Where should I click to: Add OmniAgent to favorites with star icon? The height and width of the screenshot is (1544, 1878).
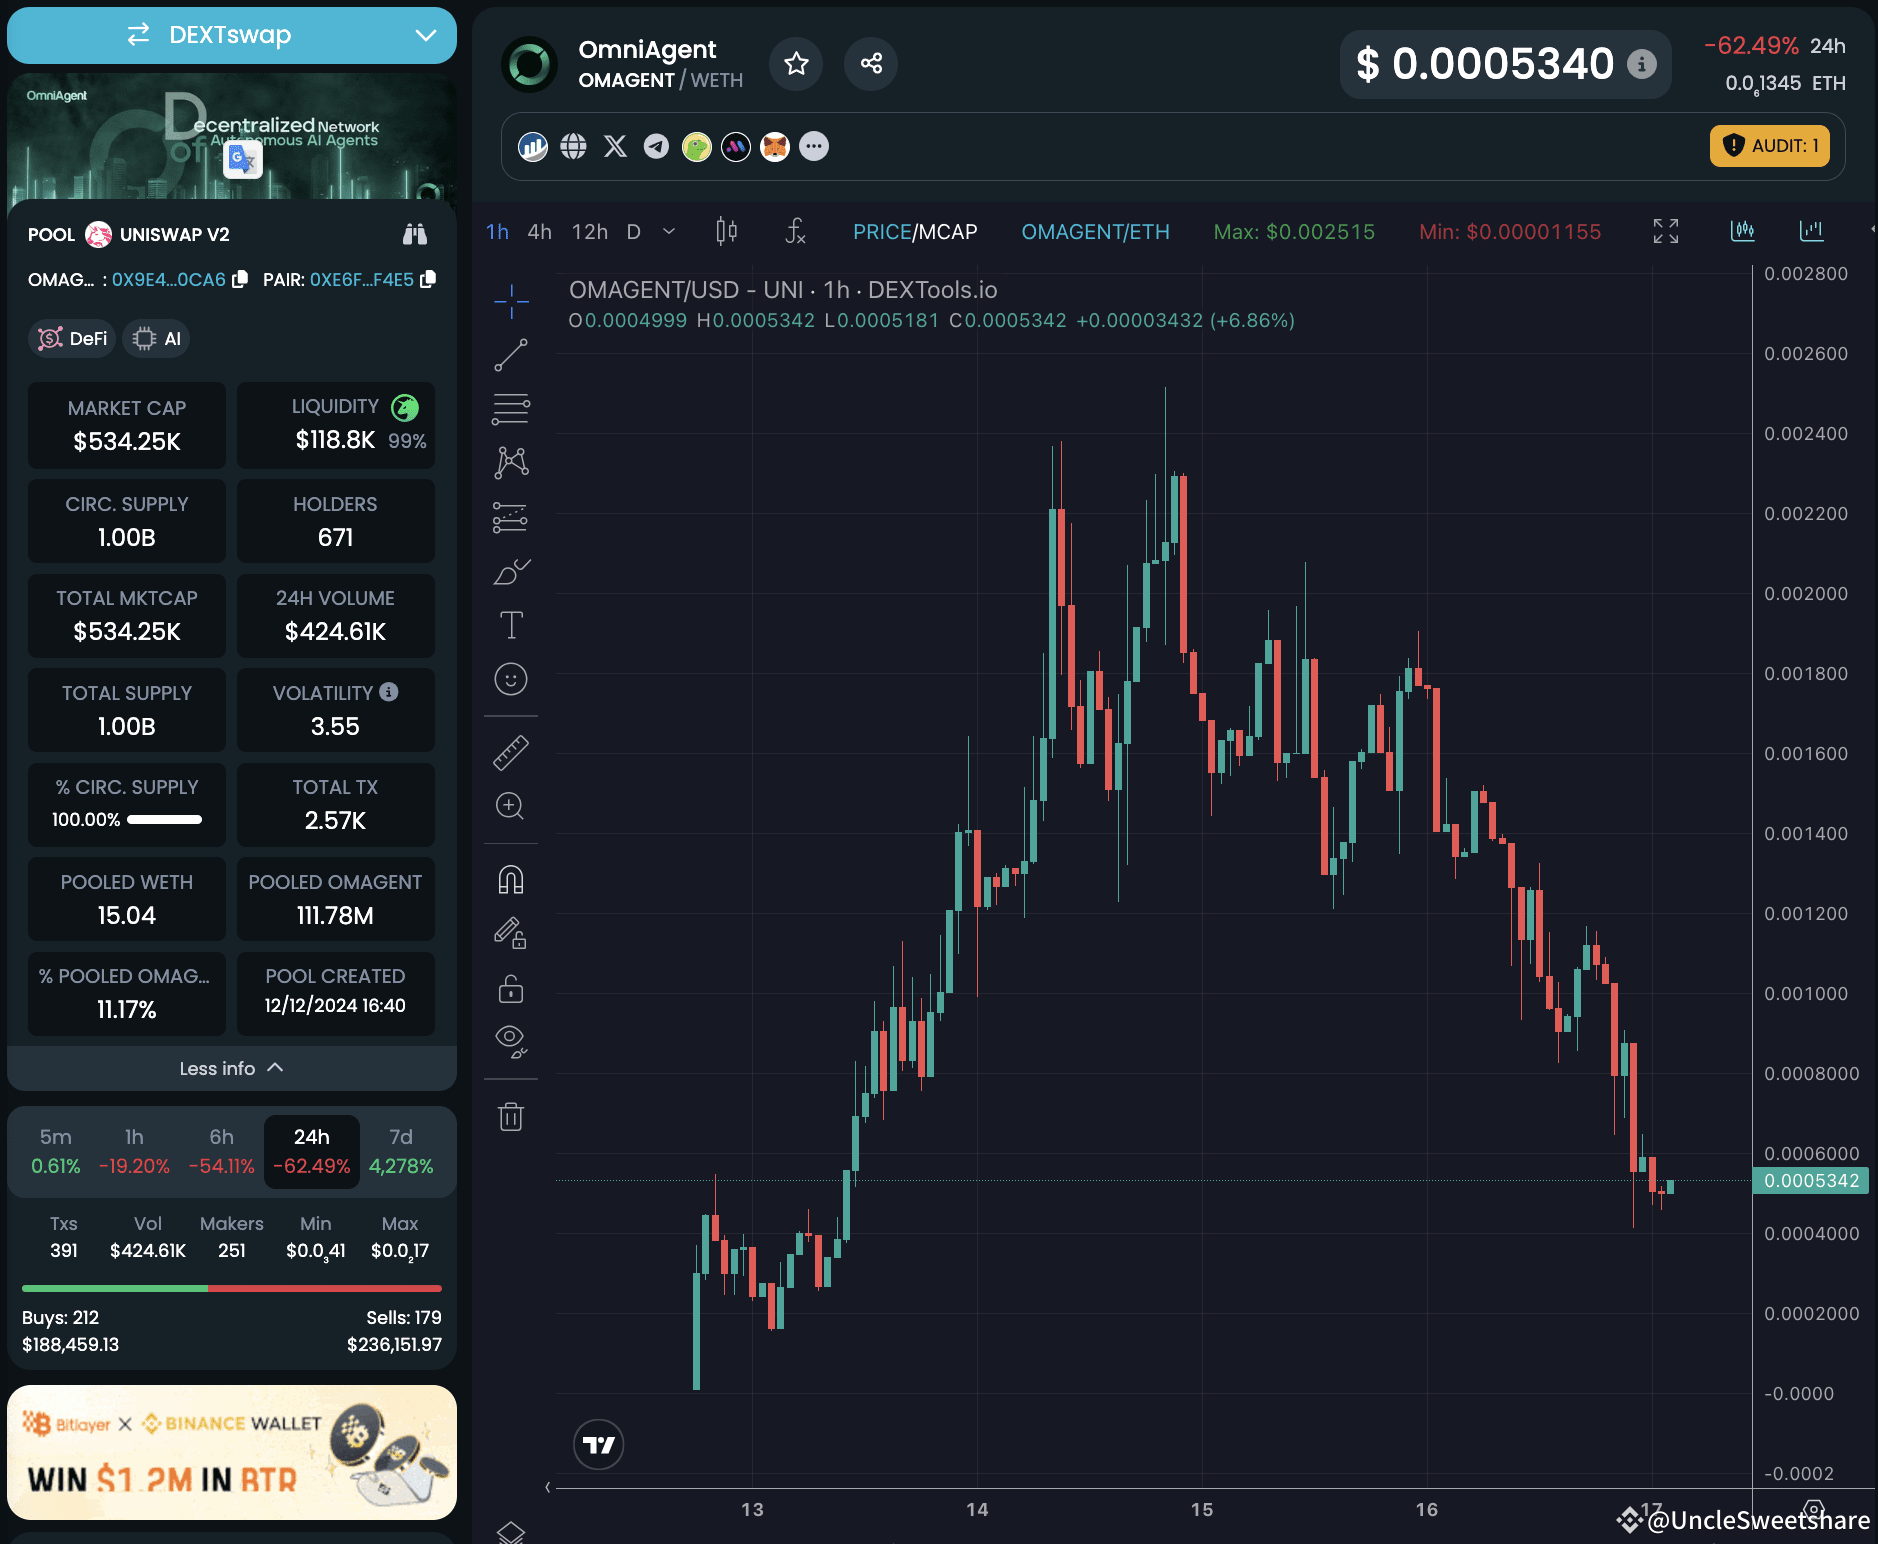coord(796,64)
